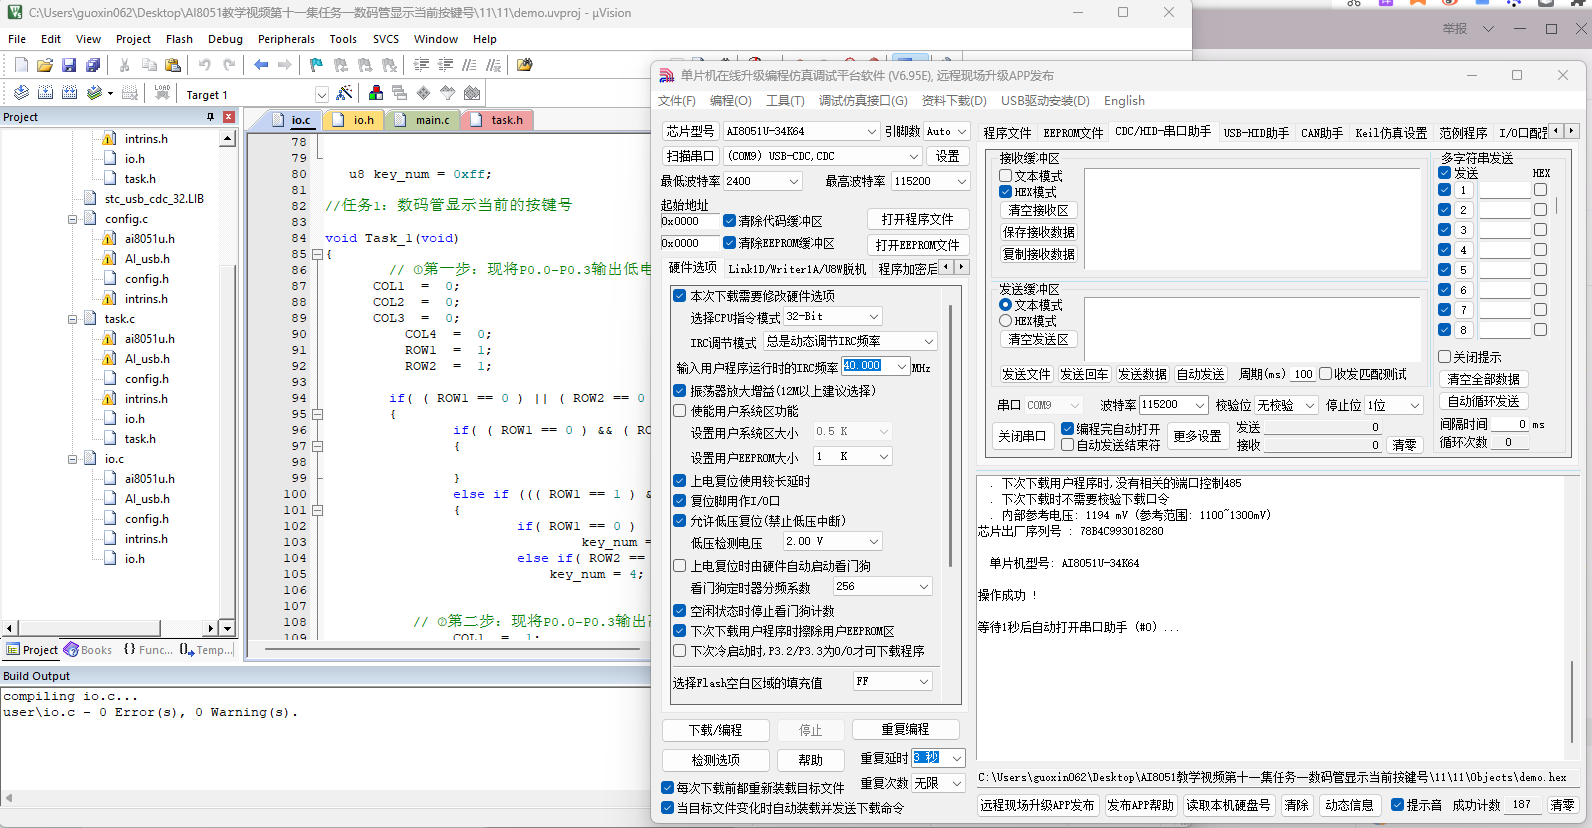Open 选择CPU指令模式 32-Bit dropdown

pyautogui.click(x=873, y=317)
